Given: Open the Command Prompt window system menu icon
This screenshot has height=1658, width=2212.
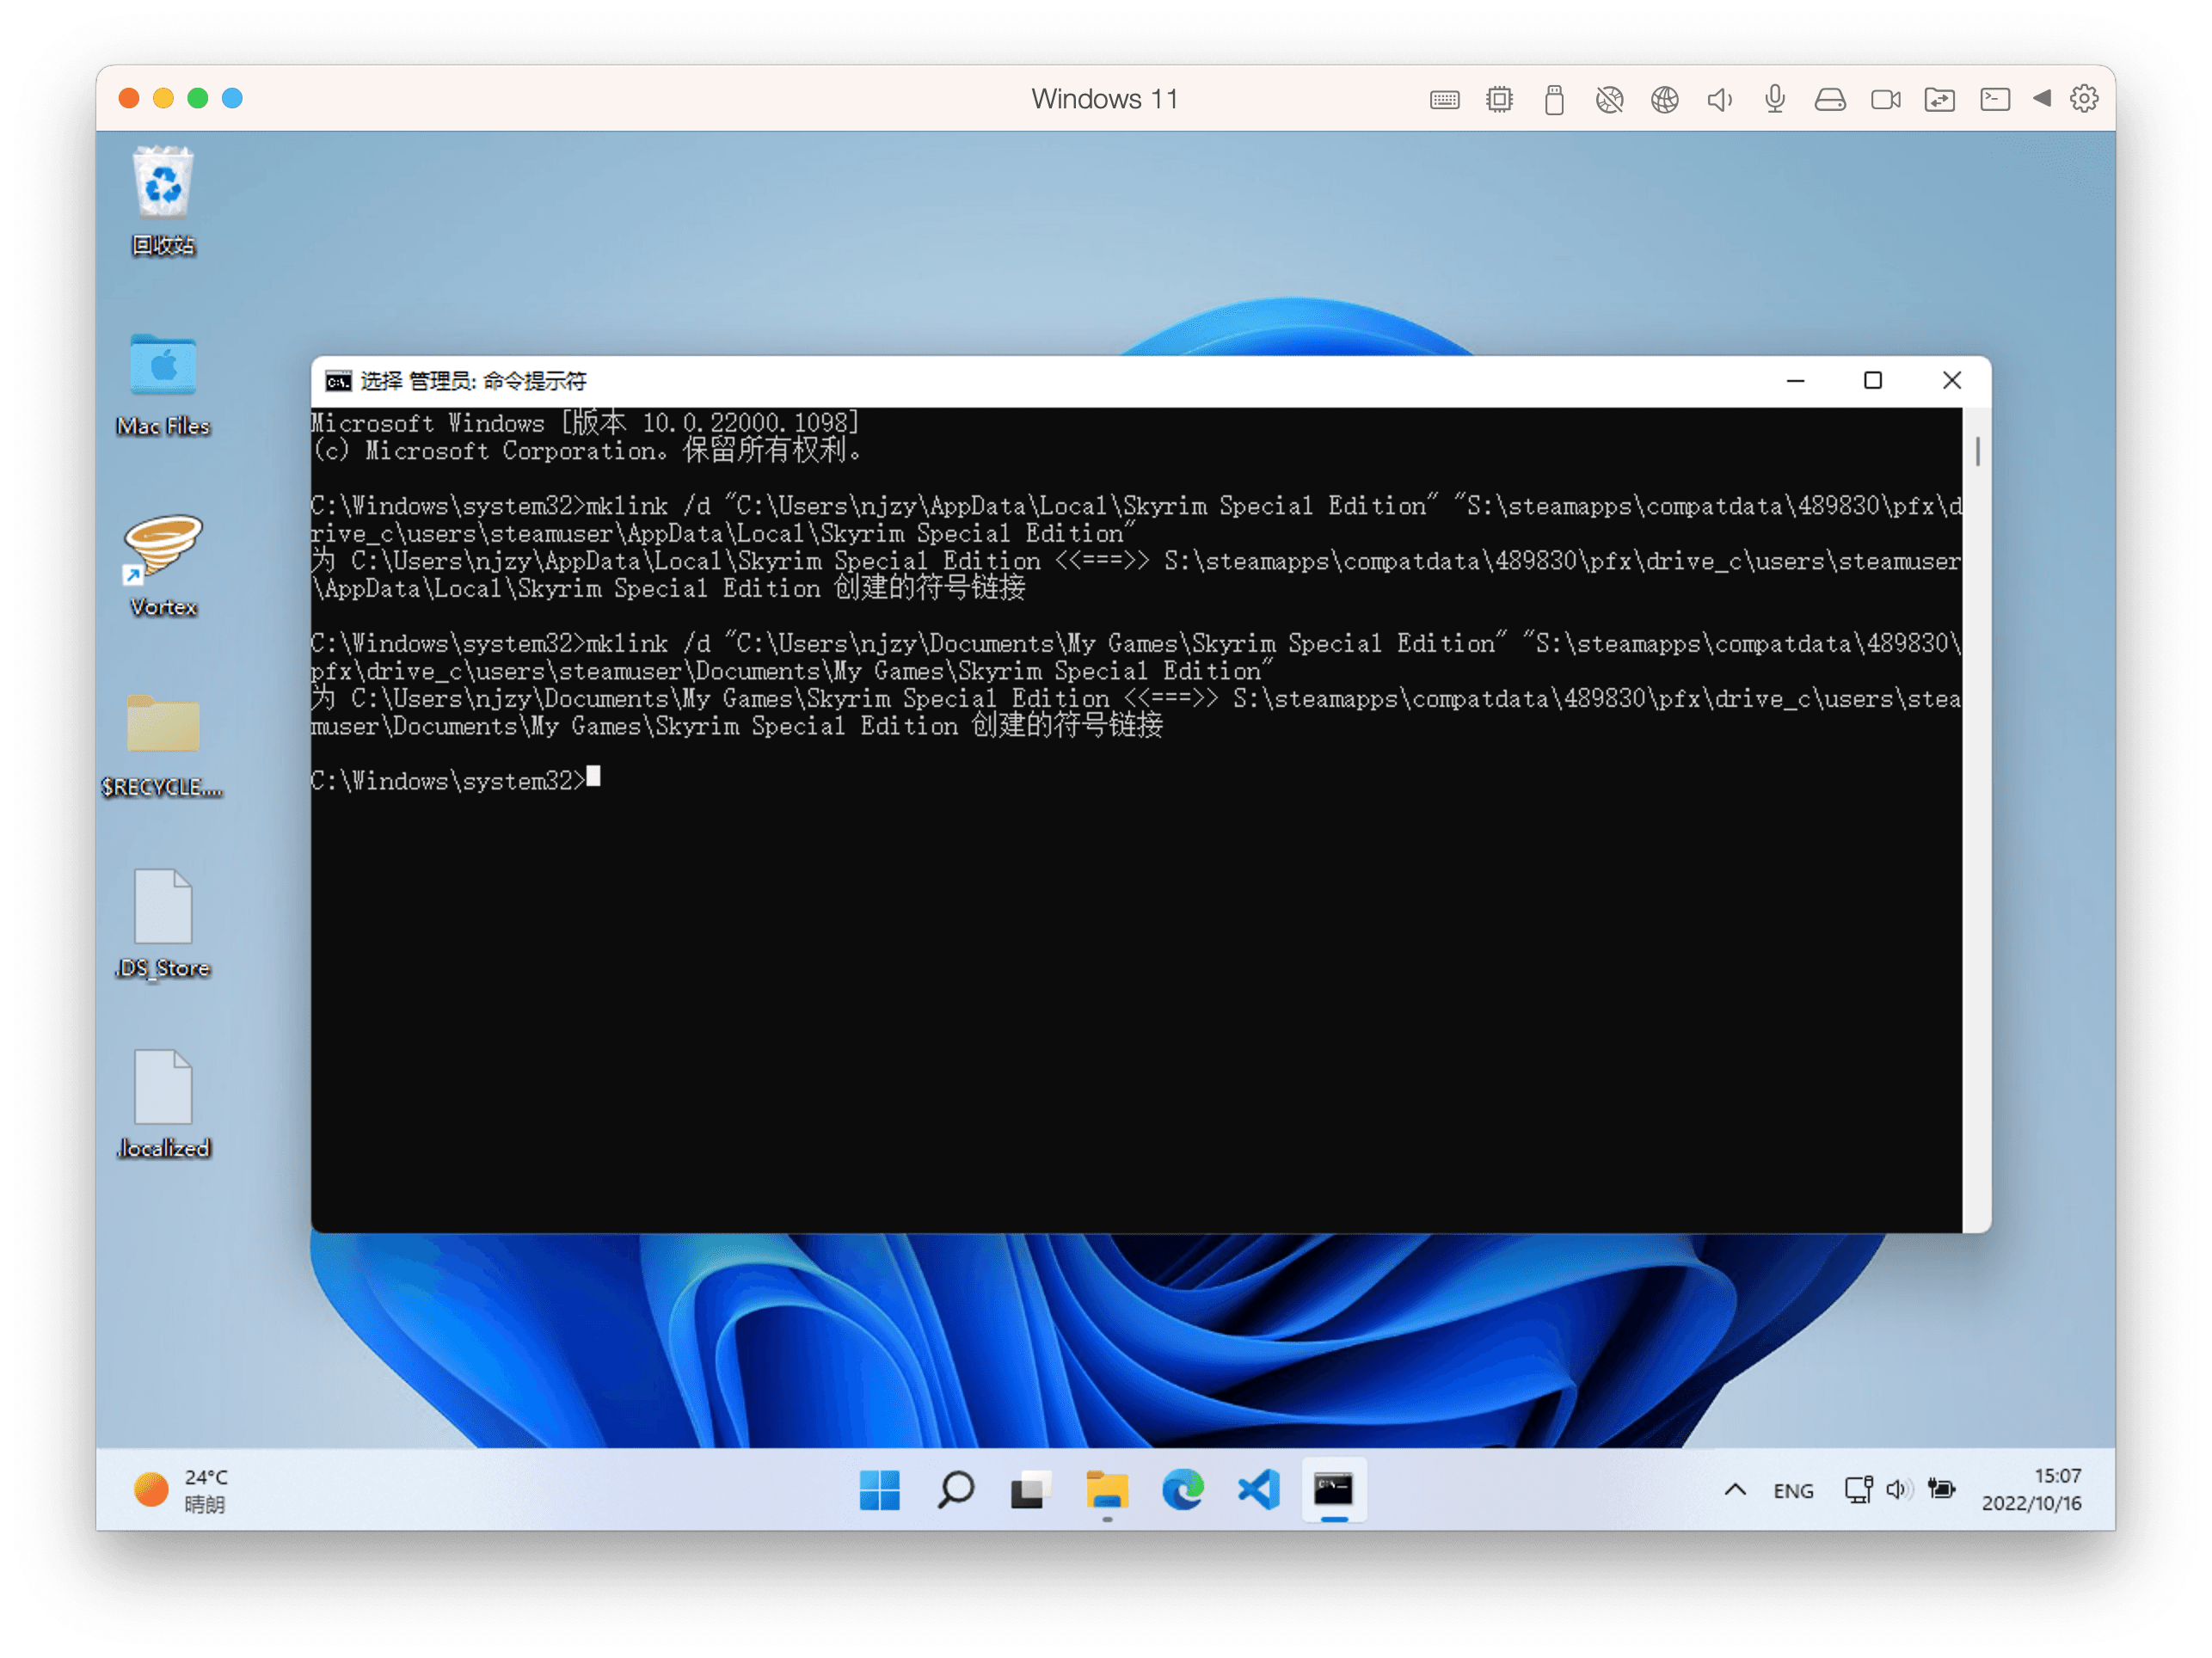Looking at the screenshot, I should (338, 381).
